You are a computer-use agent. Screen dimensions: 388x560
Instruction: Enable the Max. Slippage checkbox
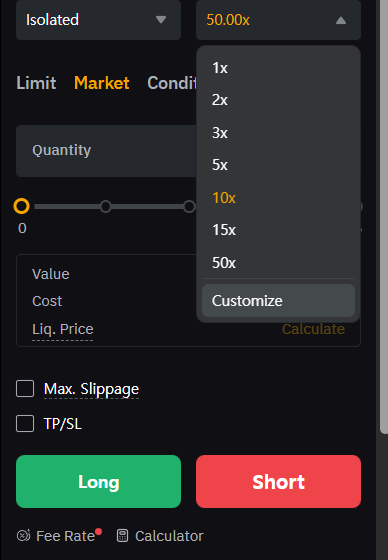click(25, 389)
